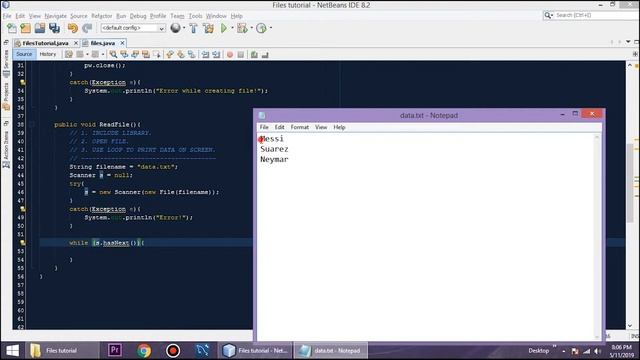Click the Find Selection magnifier icon
640x360 pixels.
click(113, 54)
